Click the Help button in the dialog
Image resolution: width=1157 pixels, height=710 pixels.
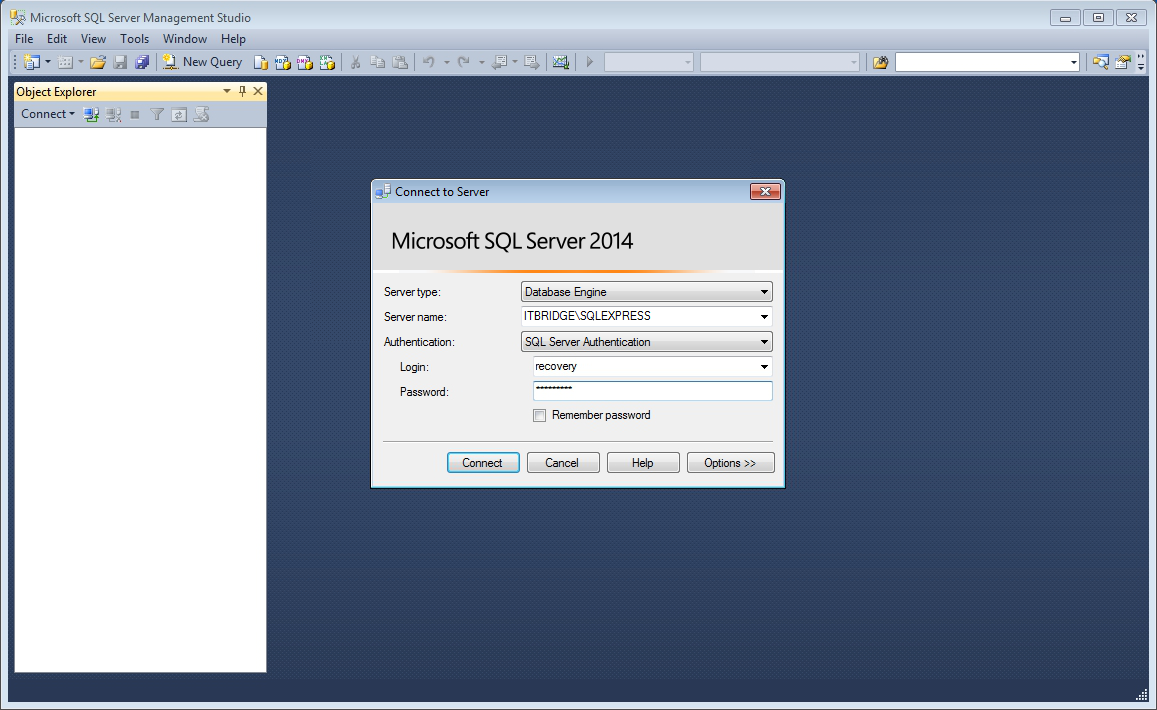(x=643, y=463)
